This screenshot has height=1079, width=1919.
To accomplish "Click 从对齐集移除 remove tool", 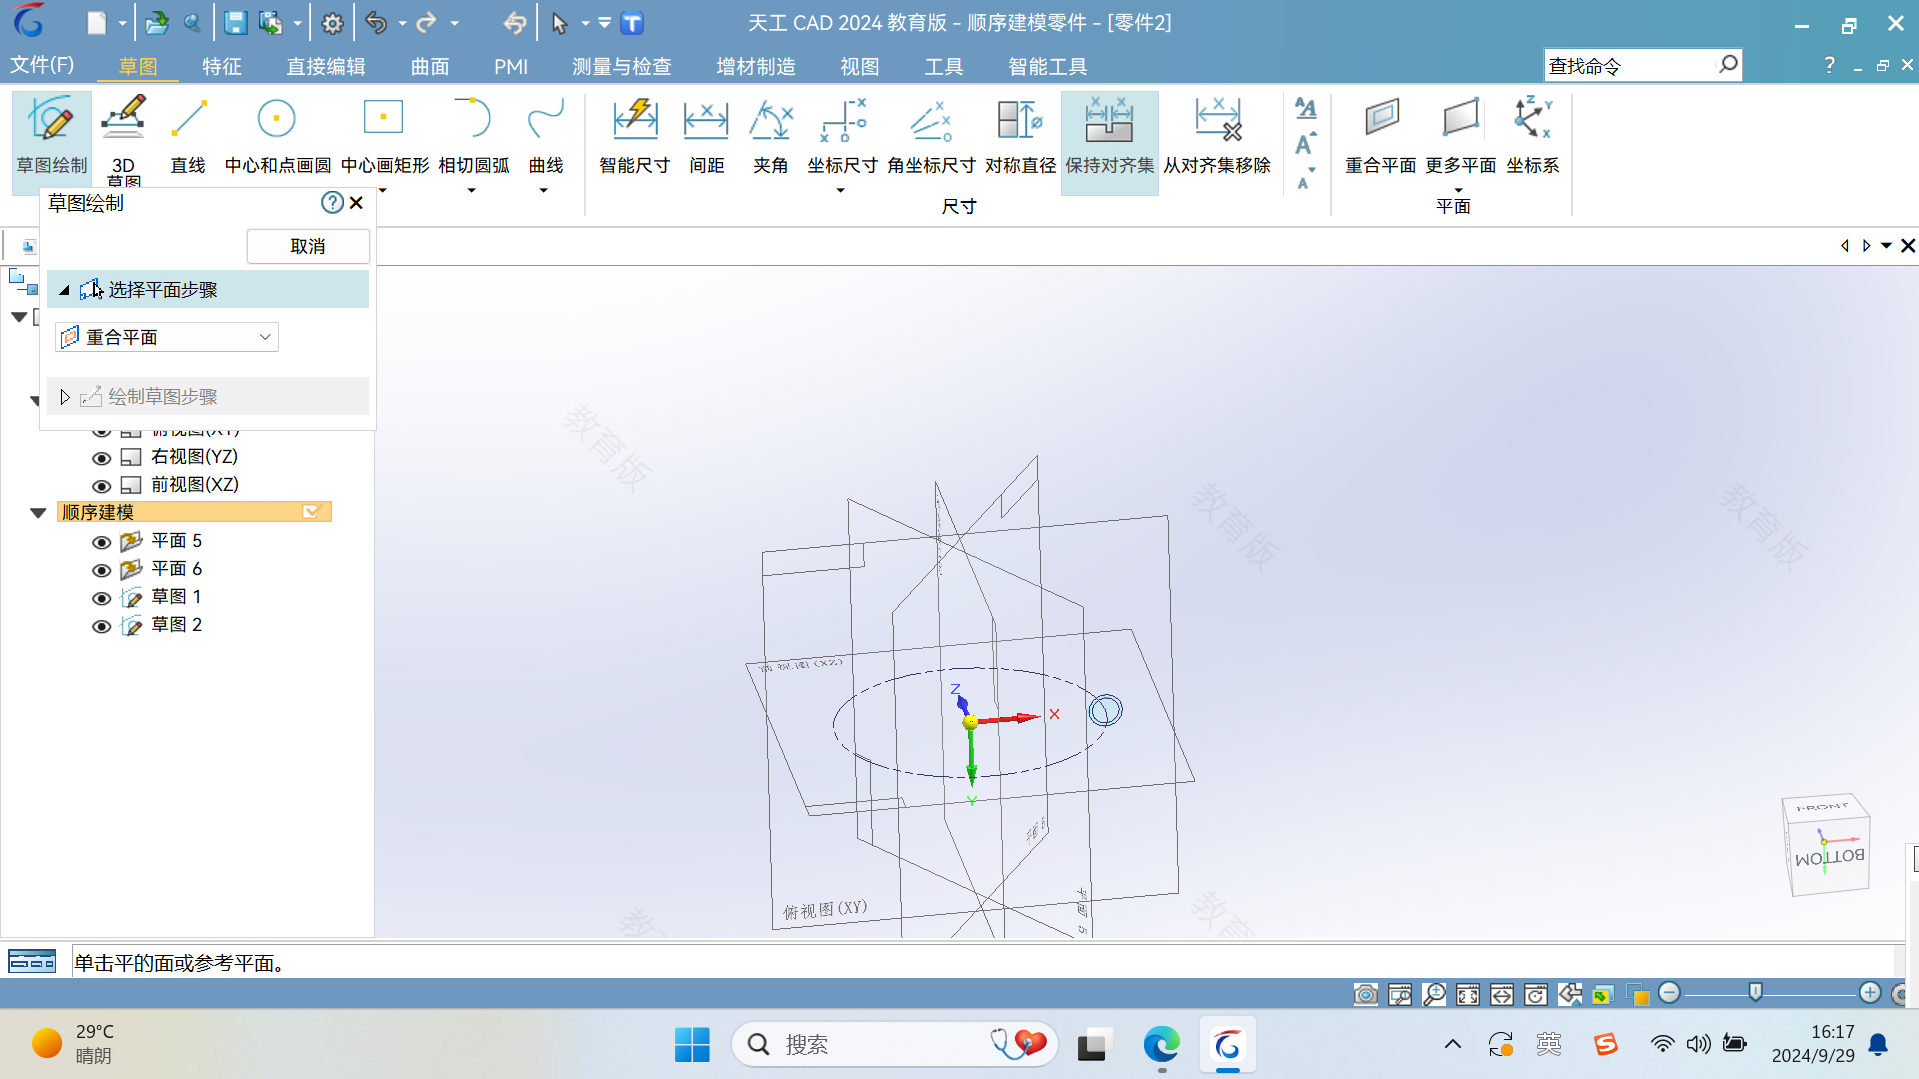I will [1216, 136].
